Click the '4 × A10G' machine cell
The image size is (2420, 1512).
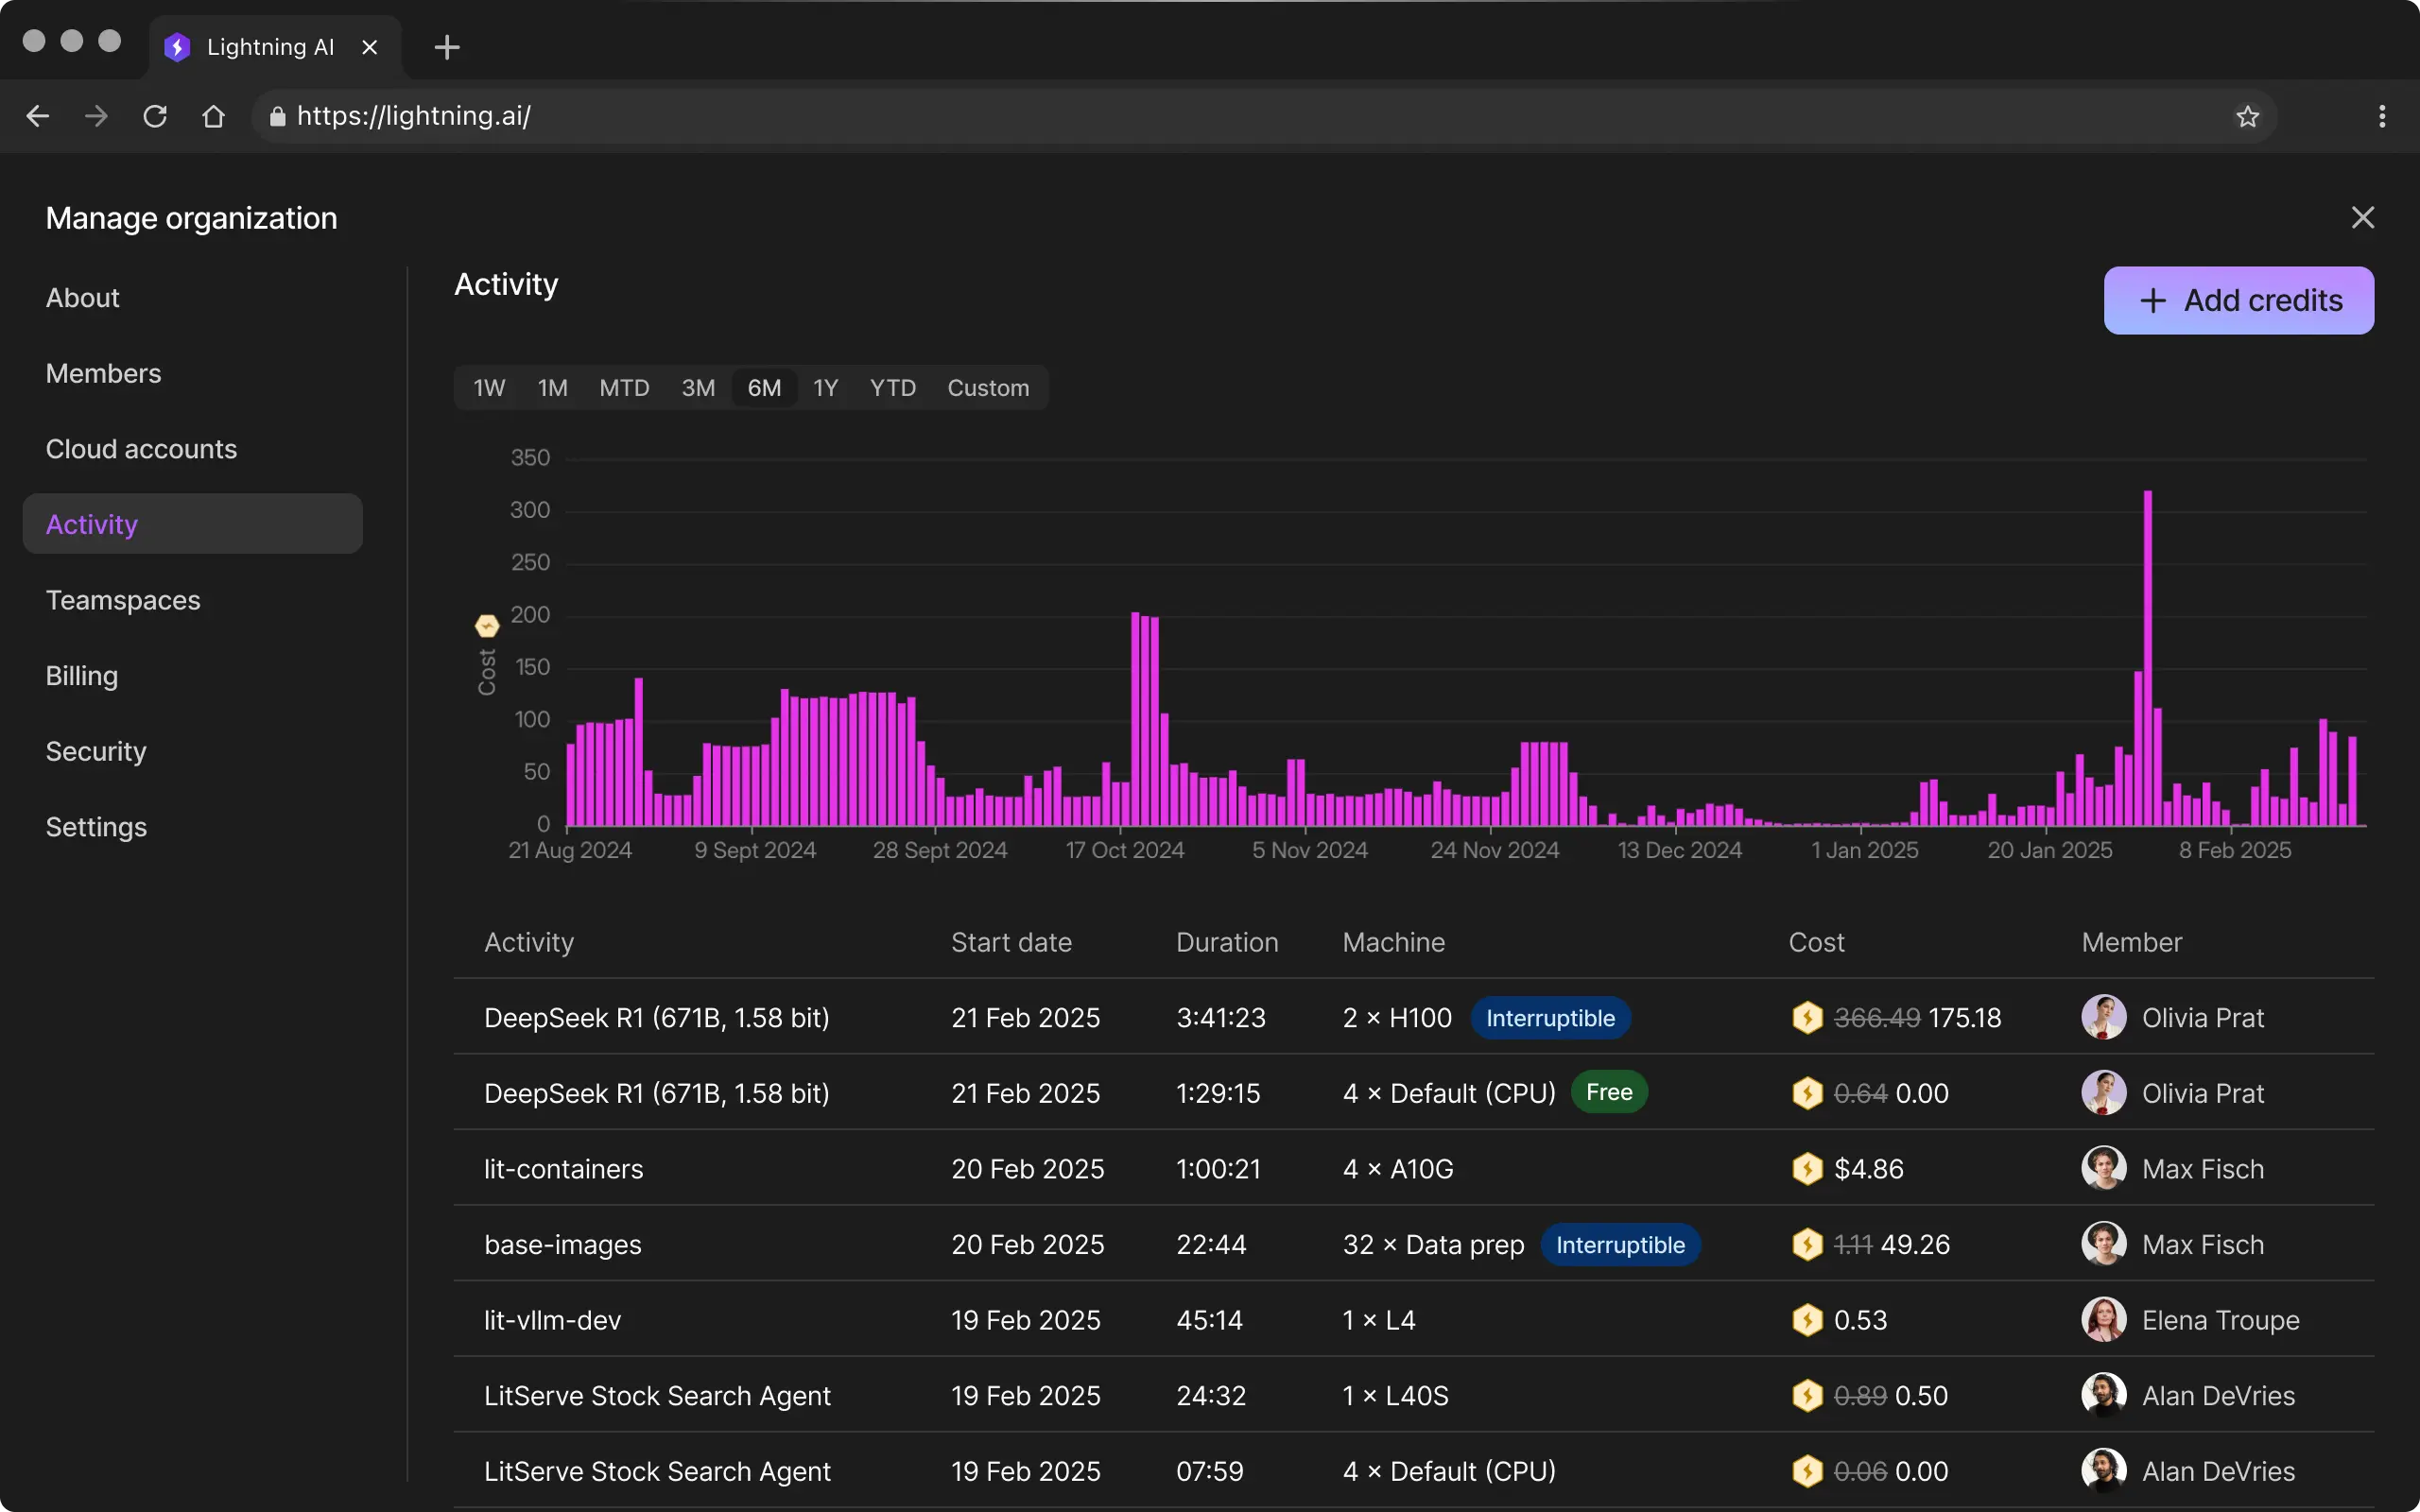[x=1398, y=1169]
